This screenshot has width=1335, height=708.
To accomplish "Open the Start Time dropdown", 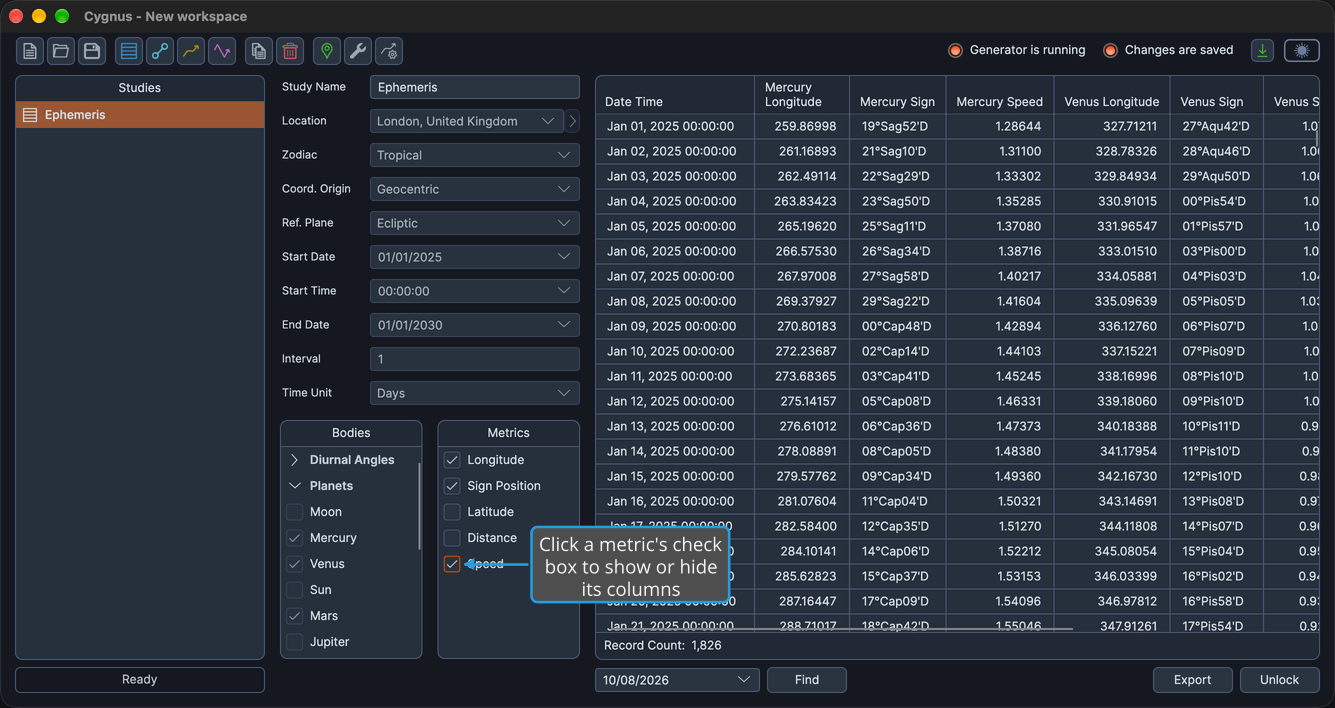I will tap(475, 291).
